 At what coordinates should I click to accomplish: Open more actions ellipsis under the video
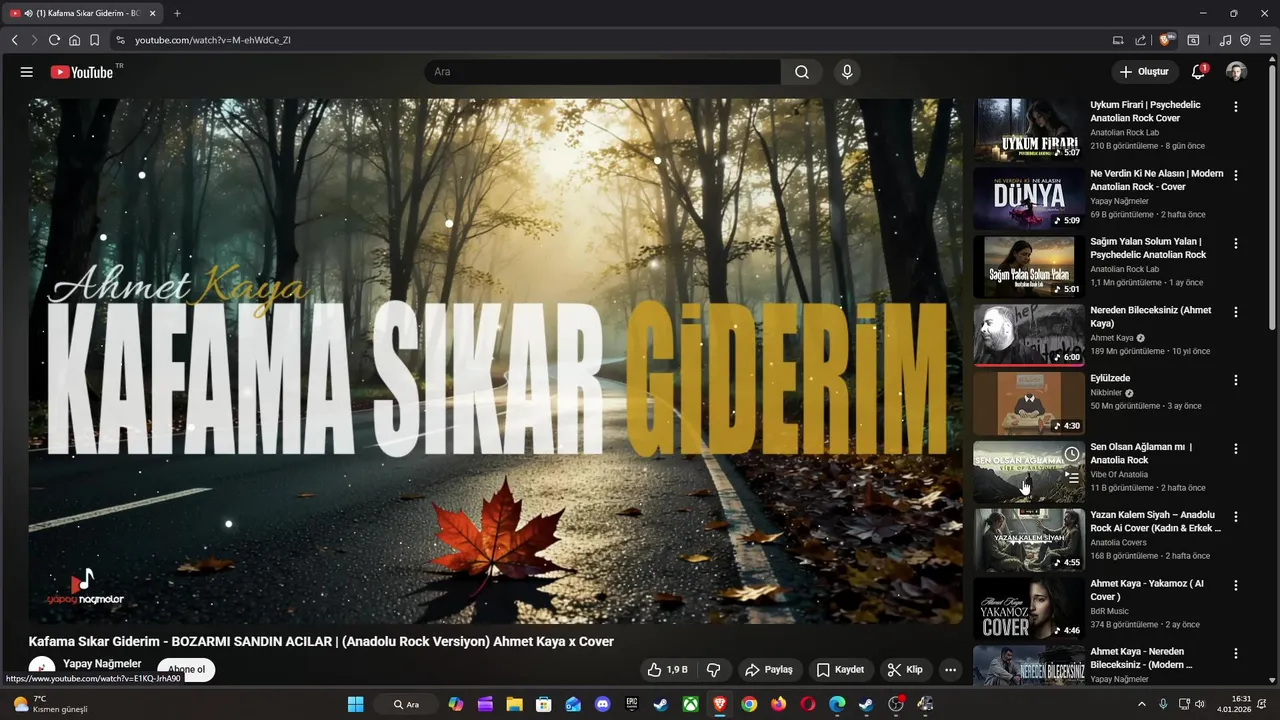pyautogui.click(x=950, y=670)
